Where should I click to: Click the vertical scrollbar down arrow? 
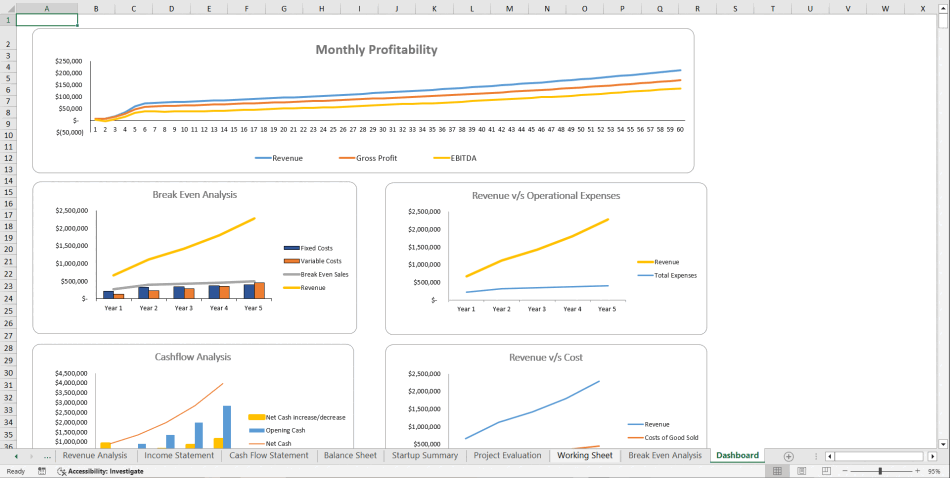tap(943, 442)
